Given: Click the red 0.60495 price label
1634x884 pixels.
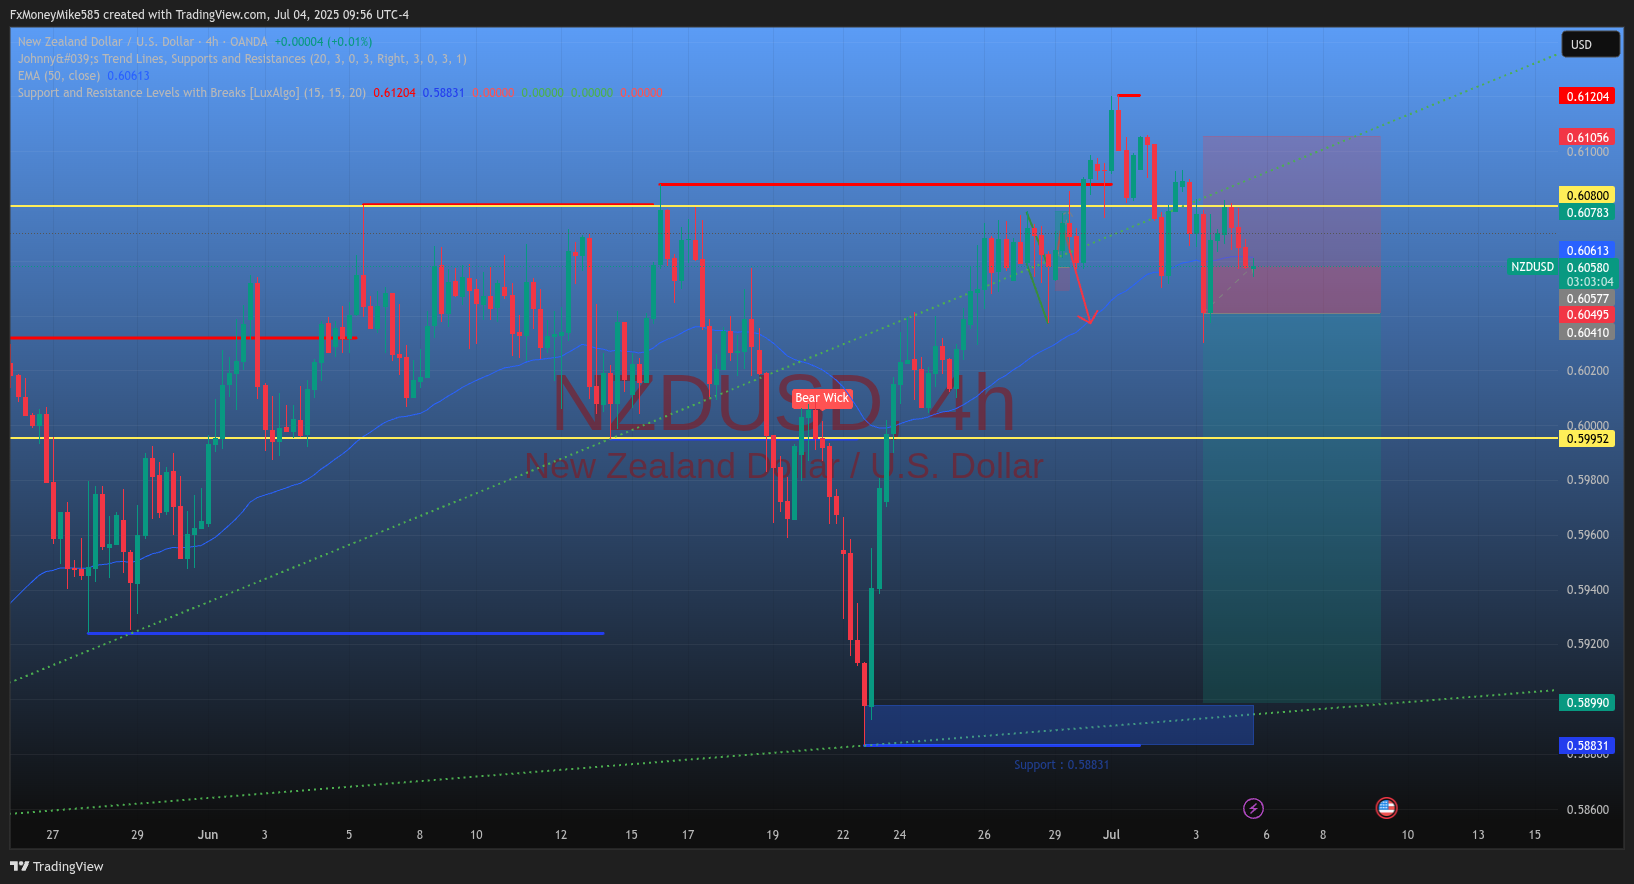Looking at the screenshot, I should [x=1587, y=315].
